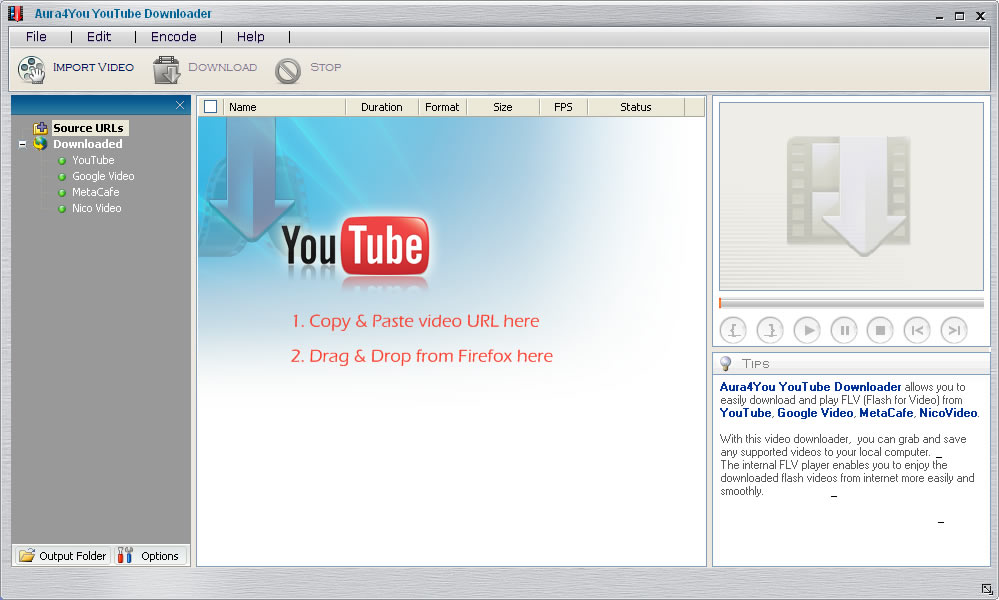
Task: Click the green dot beside MetaCafe
Action: [62, 192]
